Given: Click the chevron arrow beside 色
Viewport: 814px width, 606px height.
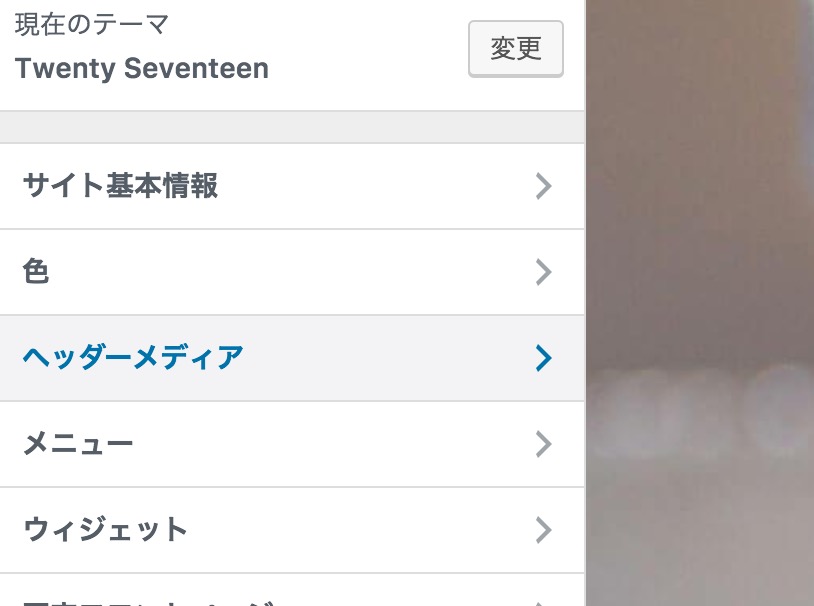Looking at the screenshot, I should [543, 272].
